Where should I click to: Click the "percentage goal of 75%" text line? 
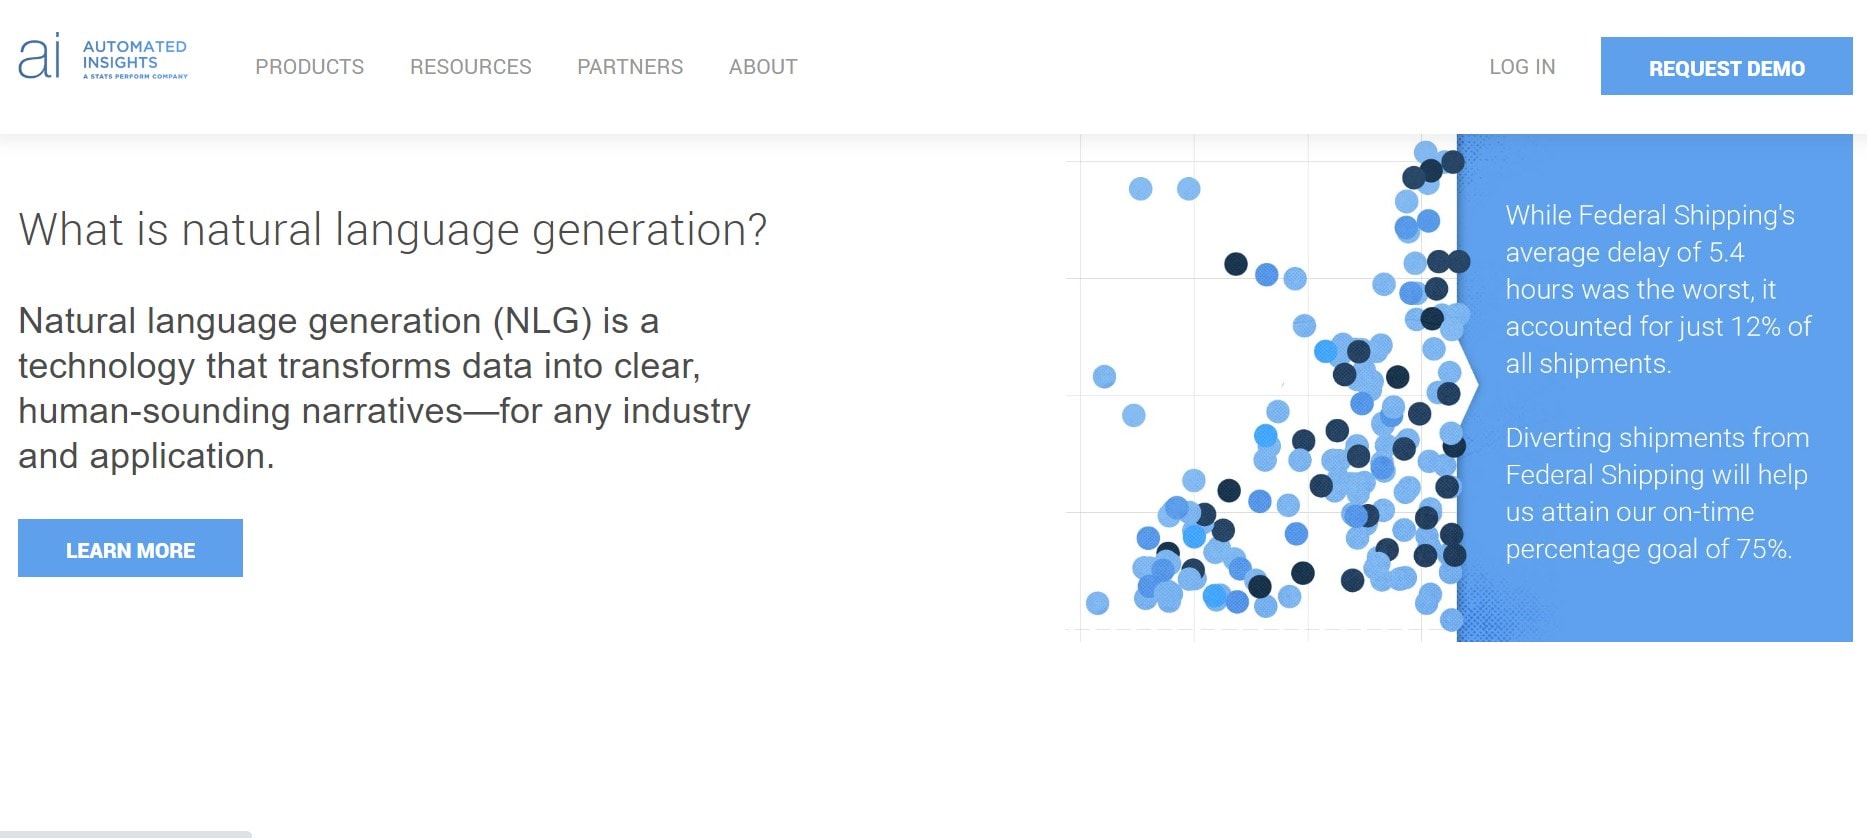(1648, 549)
